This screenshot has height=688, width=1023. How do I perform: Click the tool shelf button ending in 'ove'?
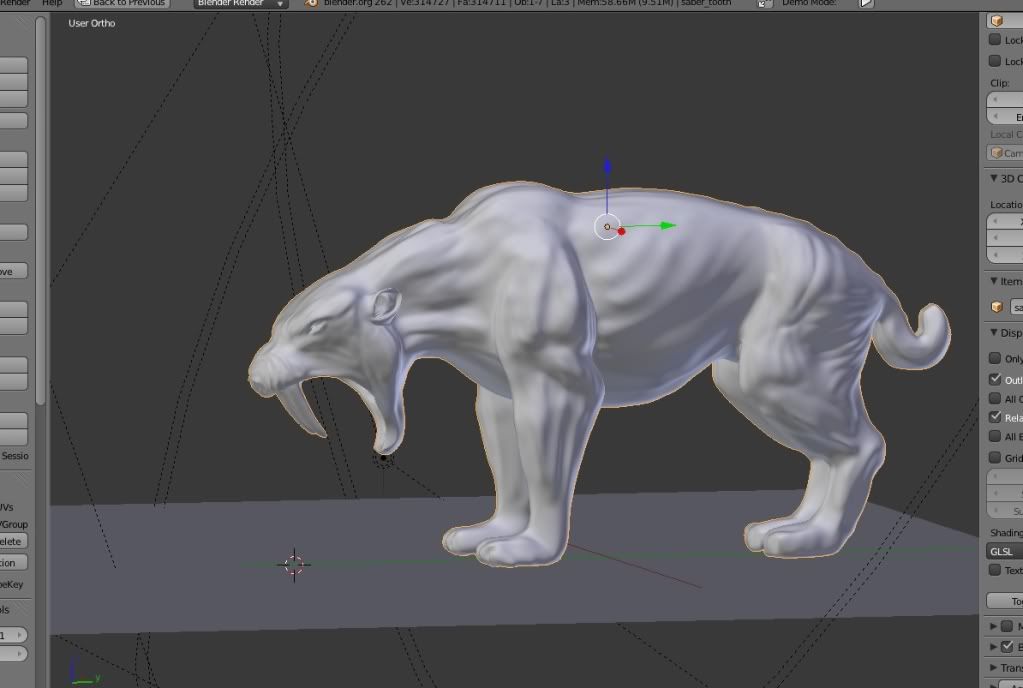coord(14,271)
